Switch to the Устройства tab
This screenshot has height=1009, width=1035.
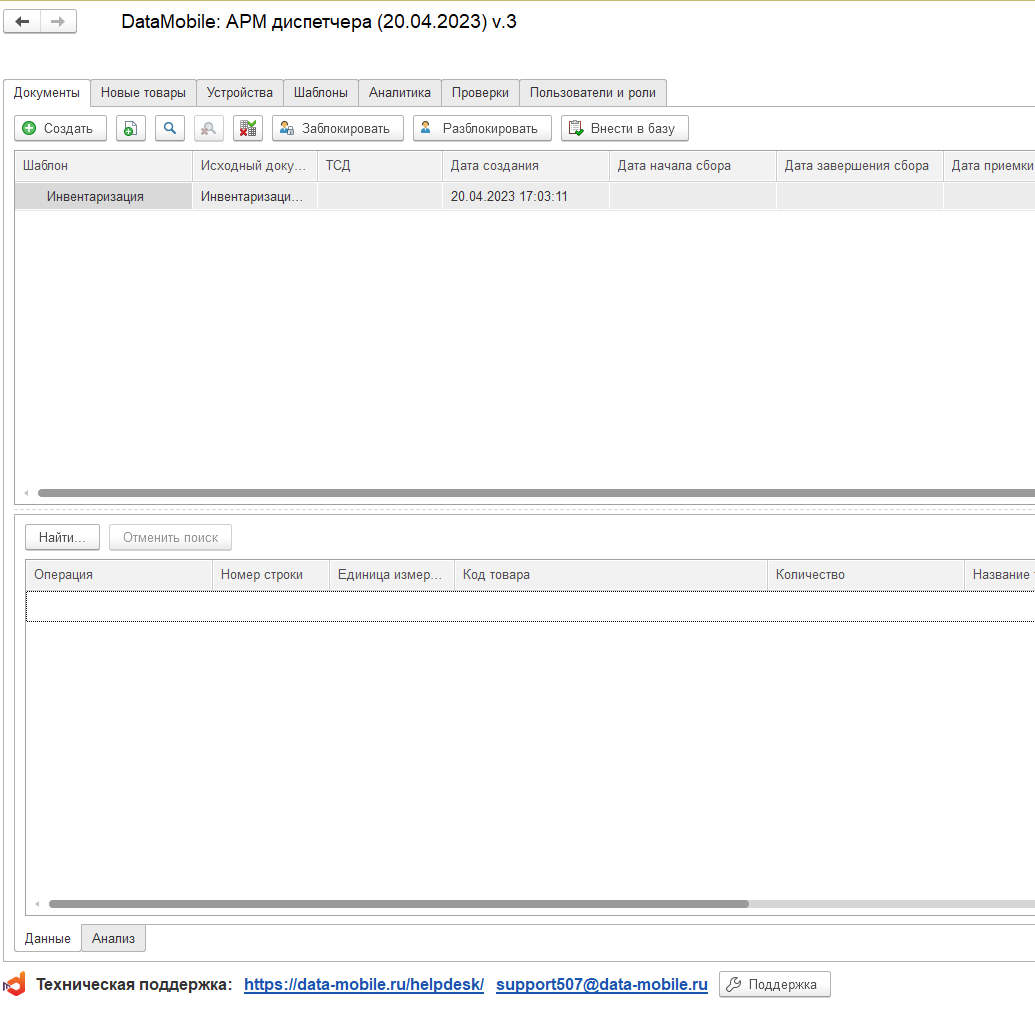coord(240,93)
